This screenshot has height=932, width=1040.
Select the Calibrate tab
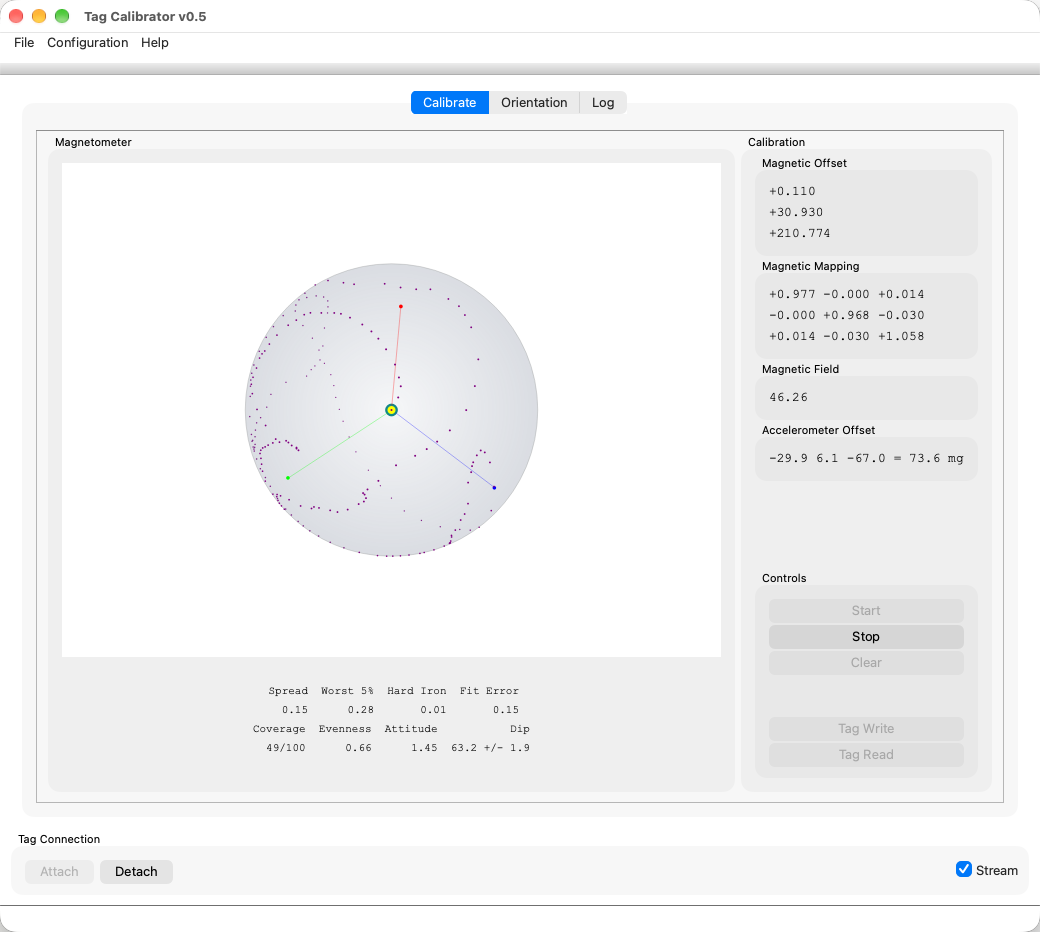pyautogui.click(x=450, y=103)
